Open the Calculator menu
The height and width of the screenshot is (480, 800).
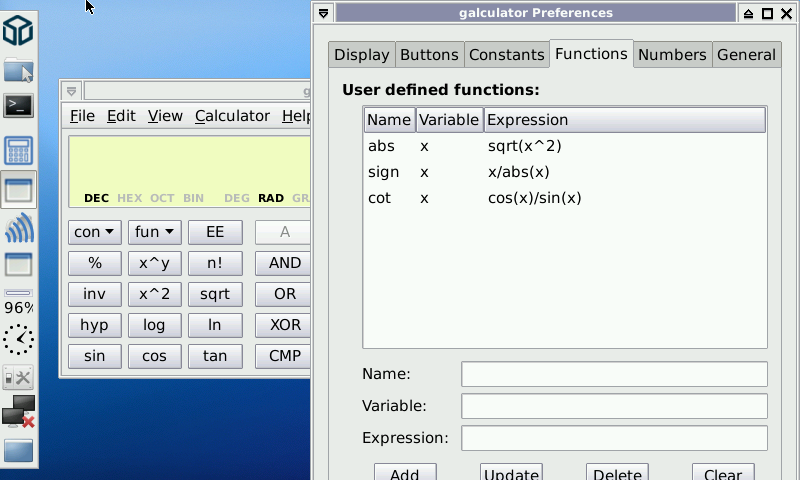coord(232,116)
